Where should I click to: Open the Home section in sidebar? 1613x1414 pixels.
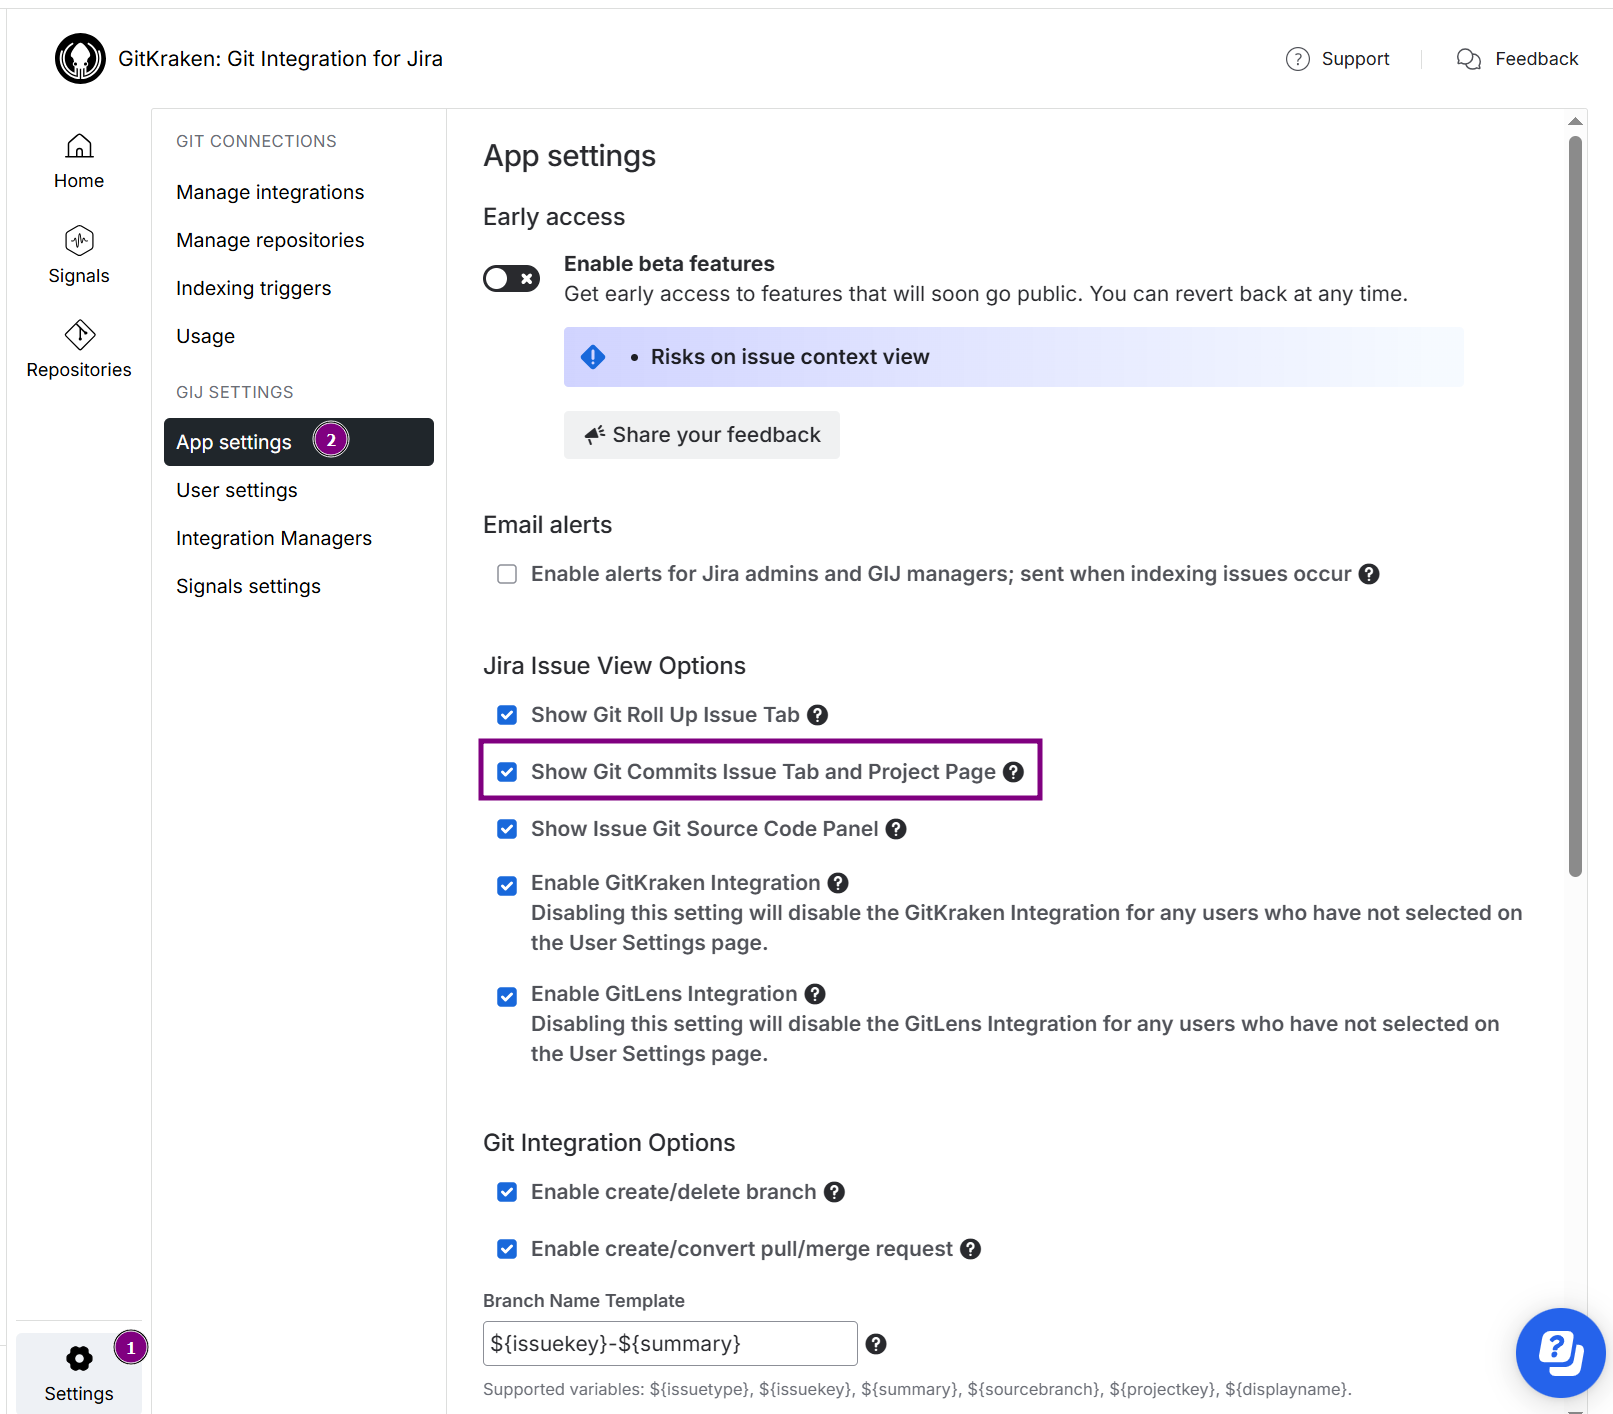(x=79, y=161)
